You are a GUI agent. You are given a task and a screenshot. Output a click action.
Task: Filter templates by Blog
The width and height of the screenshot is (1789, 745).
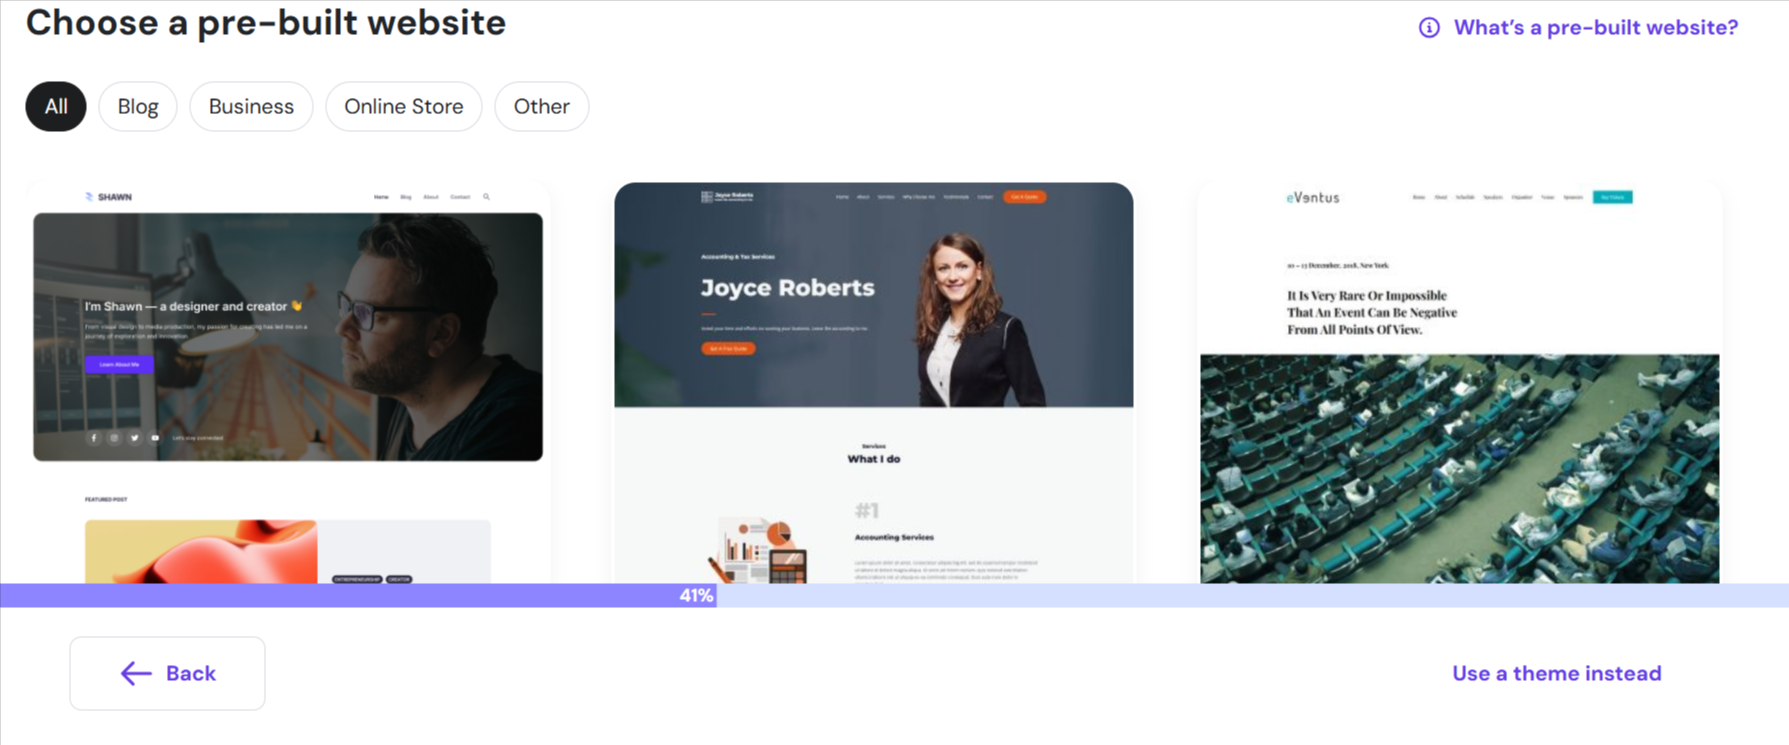coord(138,107)
